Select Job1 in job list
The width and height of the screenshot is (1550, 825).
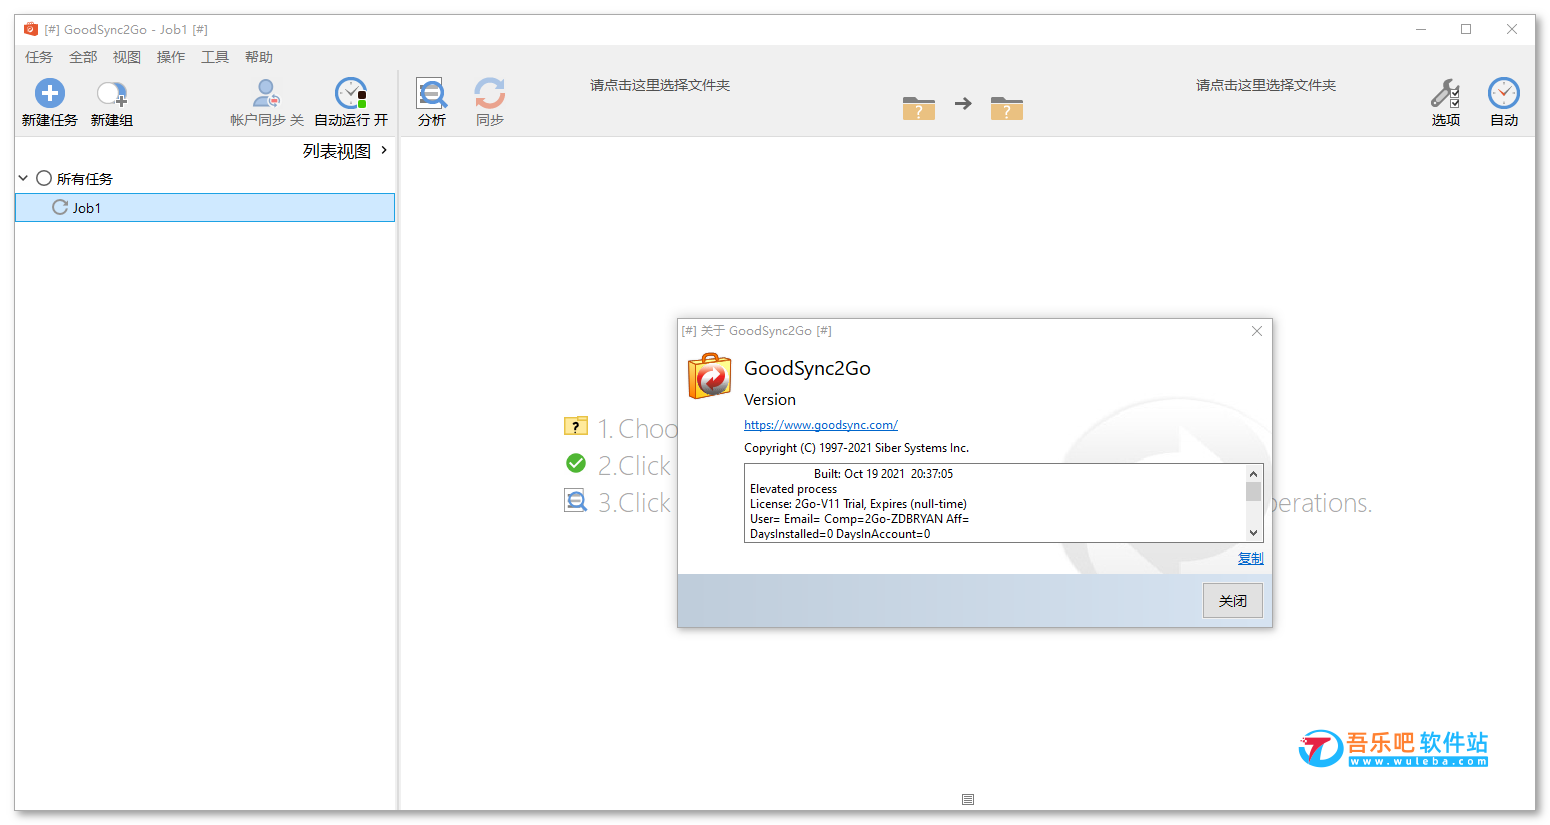[205, 207]
